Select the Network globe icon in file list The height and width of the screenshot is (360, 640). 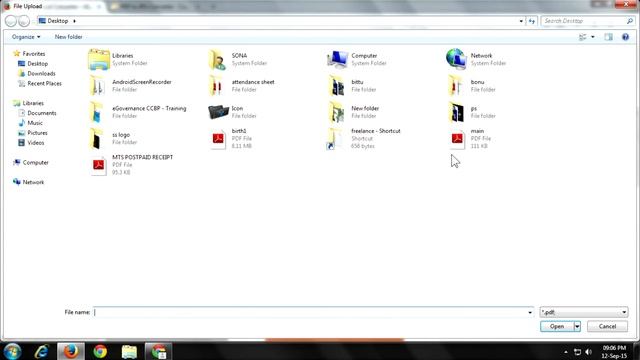tap(456, 59)
